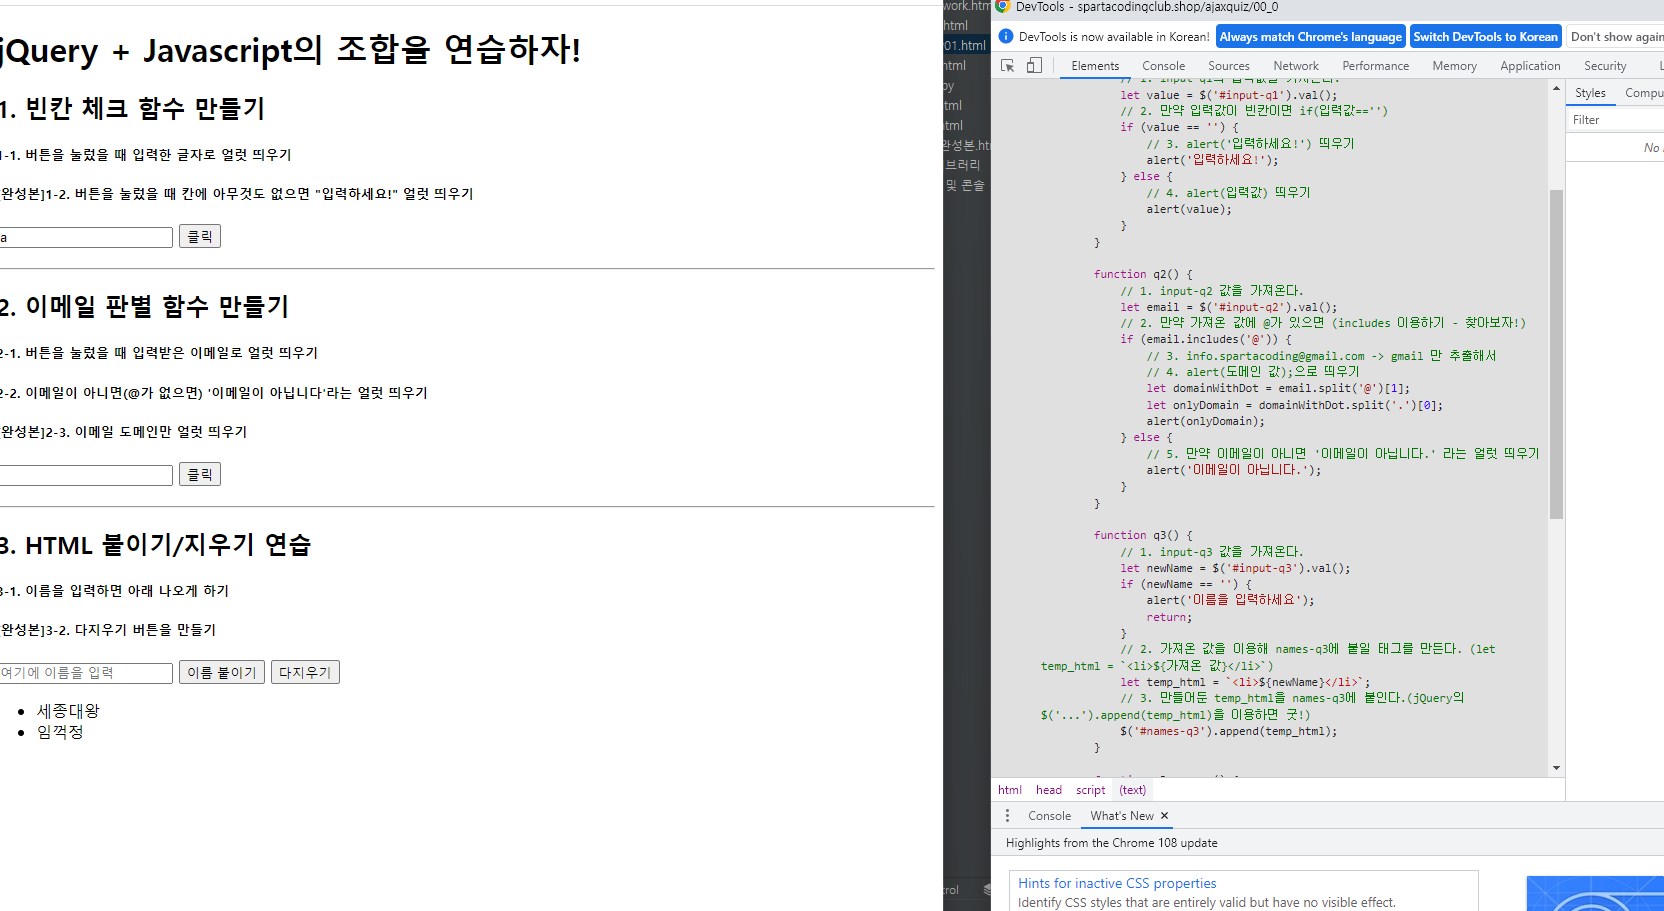This screenshot has height=911, width=1664.
Task: Open the Console drawer tab
Action: (1049, 816)
